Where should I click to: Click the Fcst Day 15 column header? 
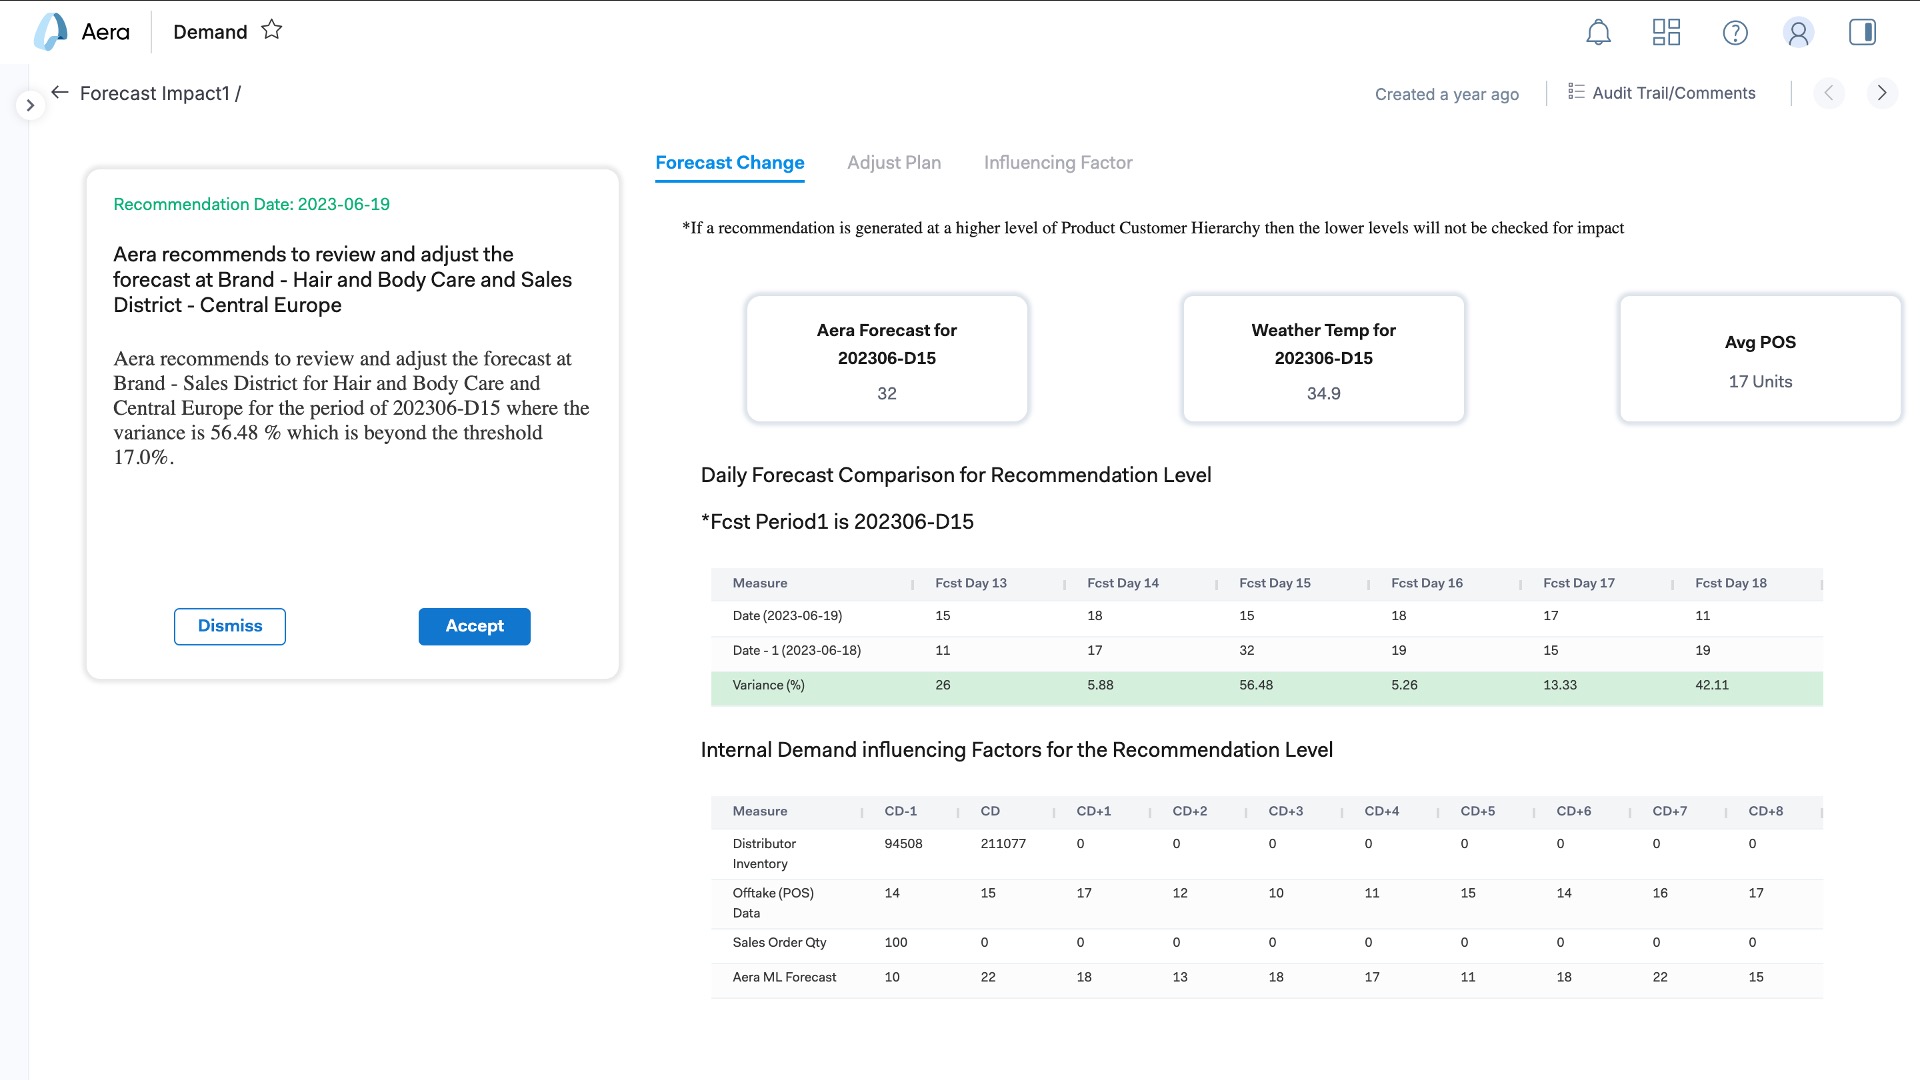(x=1274, y=583)
